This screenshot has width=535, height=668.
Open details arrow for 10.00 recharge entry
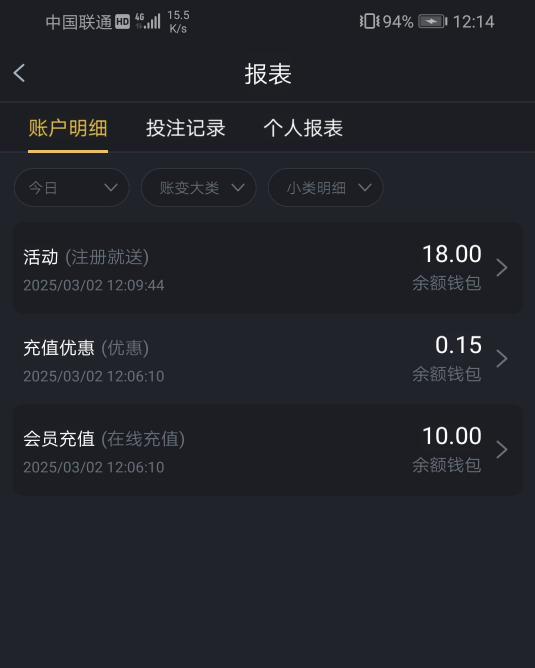[x=502, y=449]
